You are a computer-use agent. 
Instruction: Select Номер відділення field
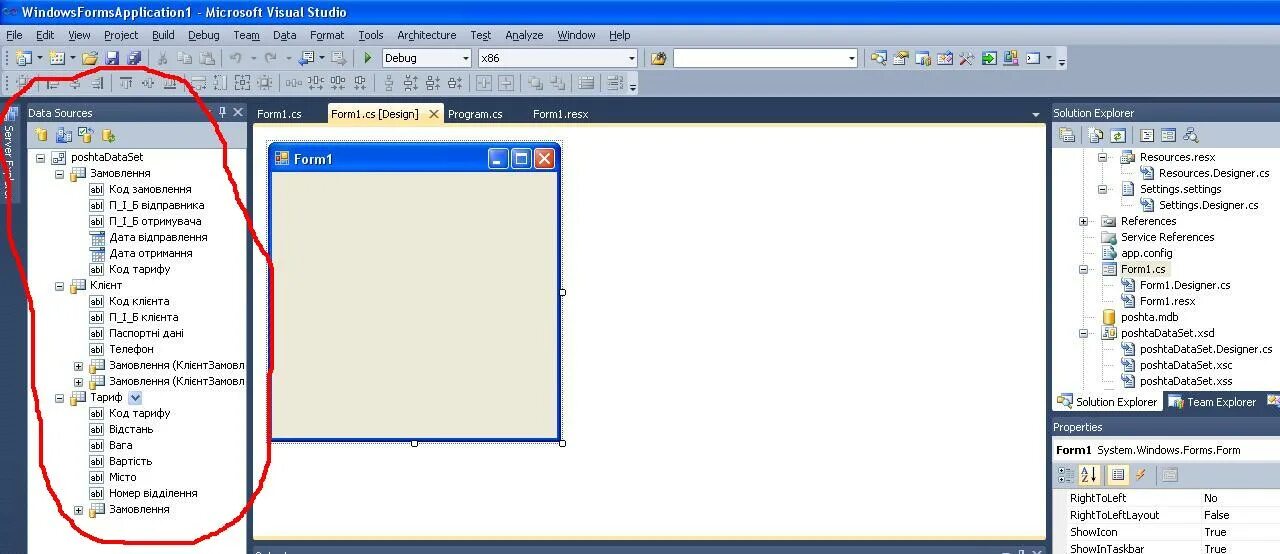[x=153, y=493]
